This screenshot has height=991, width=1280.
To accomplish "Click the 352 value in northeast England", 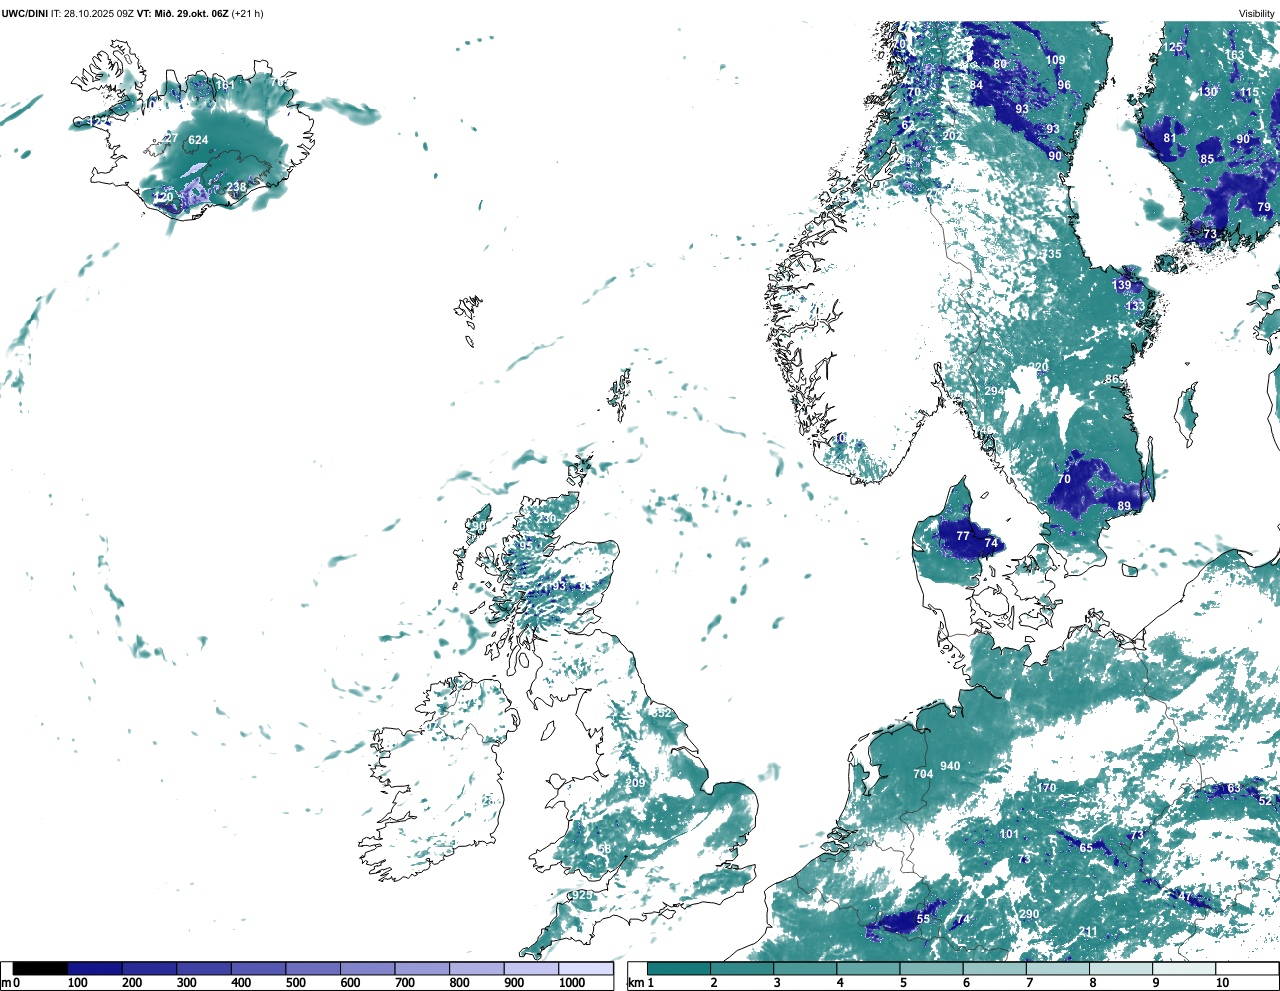I will (x=662, y=713).
